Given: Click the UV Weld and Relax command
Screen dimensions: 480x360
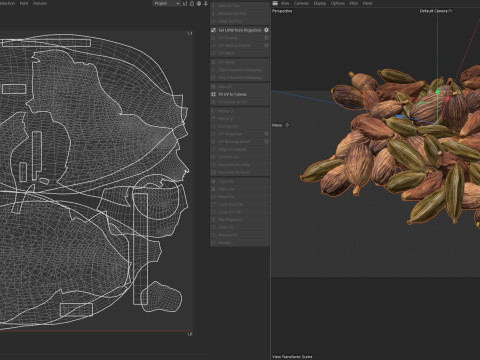Looking at the screenshot, I should 235,45.
